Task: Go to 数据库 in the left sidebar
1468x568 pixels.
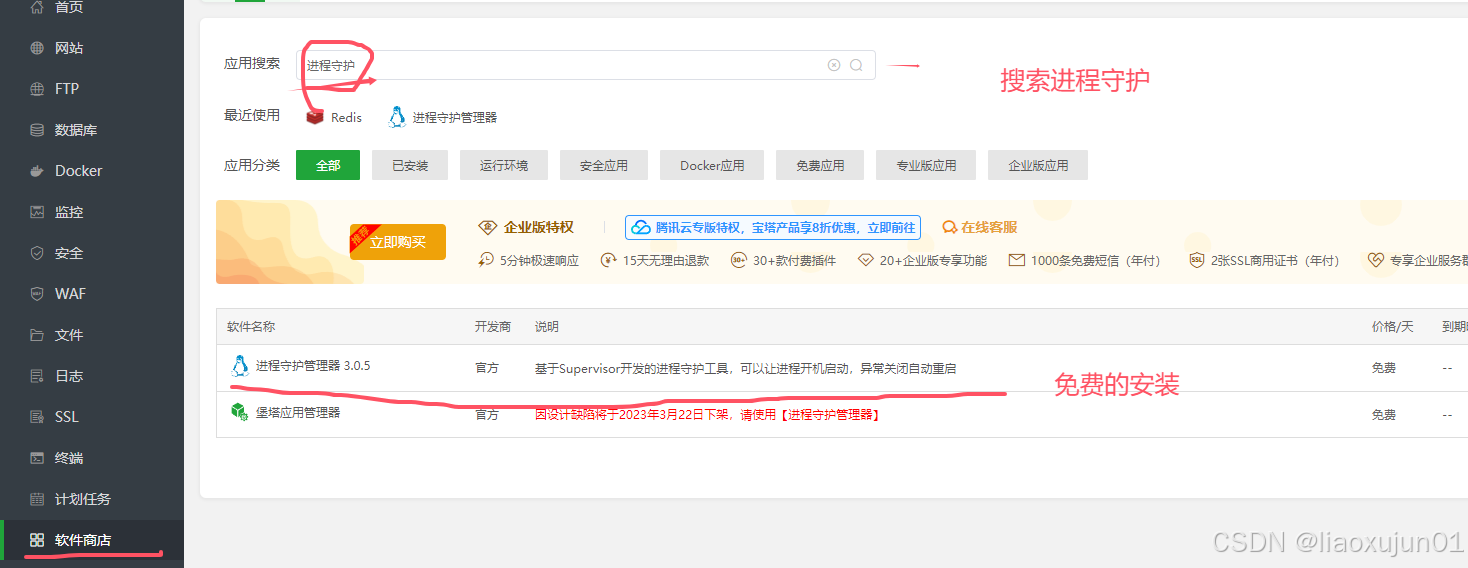Action: tap(75, 130)
